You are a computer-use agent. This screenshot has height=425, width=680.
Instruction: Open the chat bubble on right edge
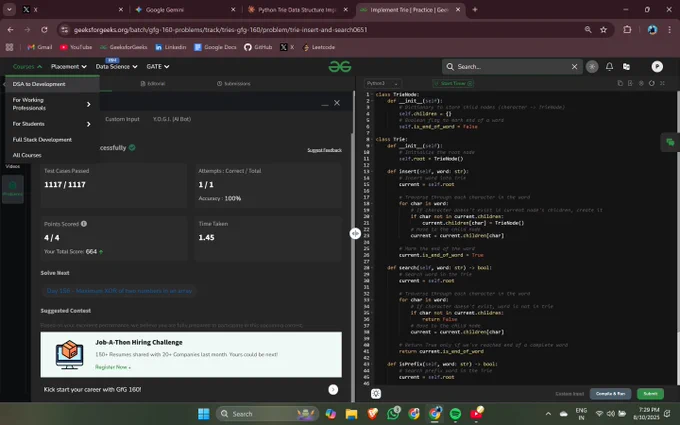coord(670,142)
